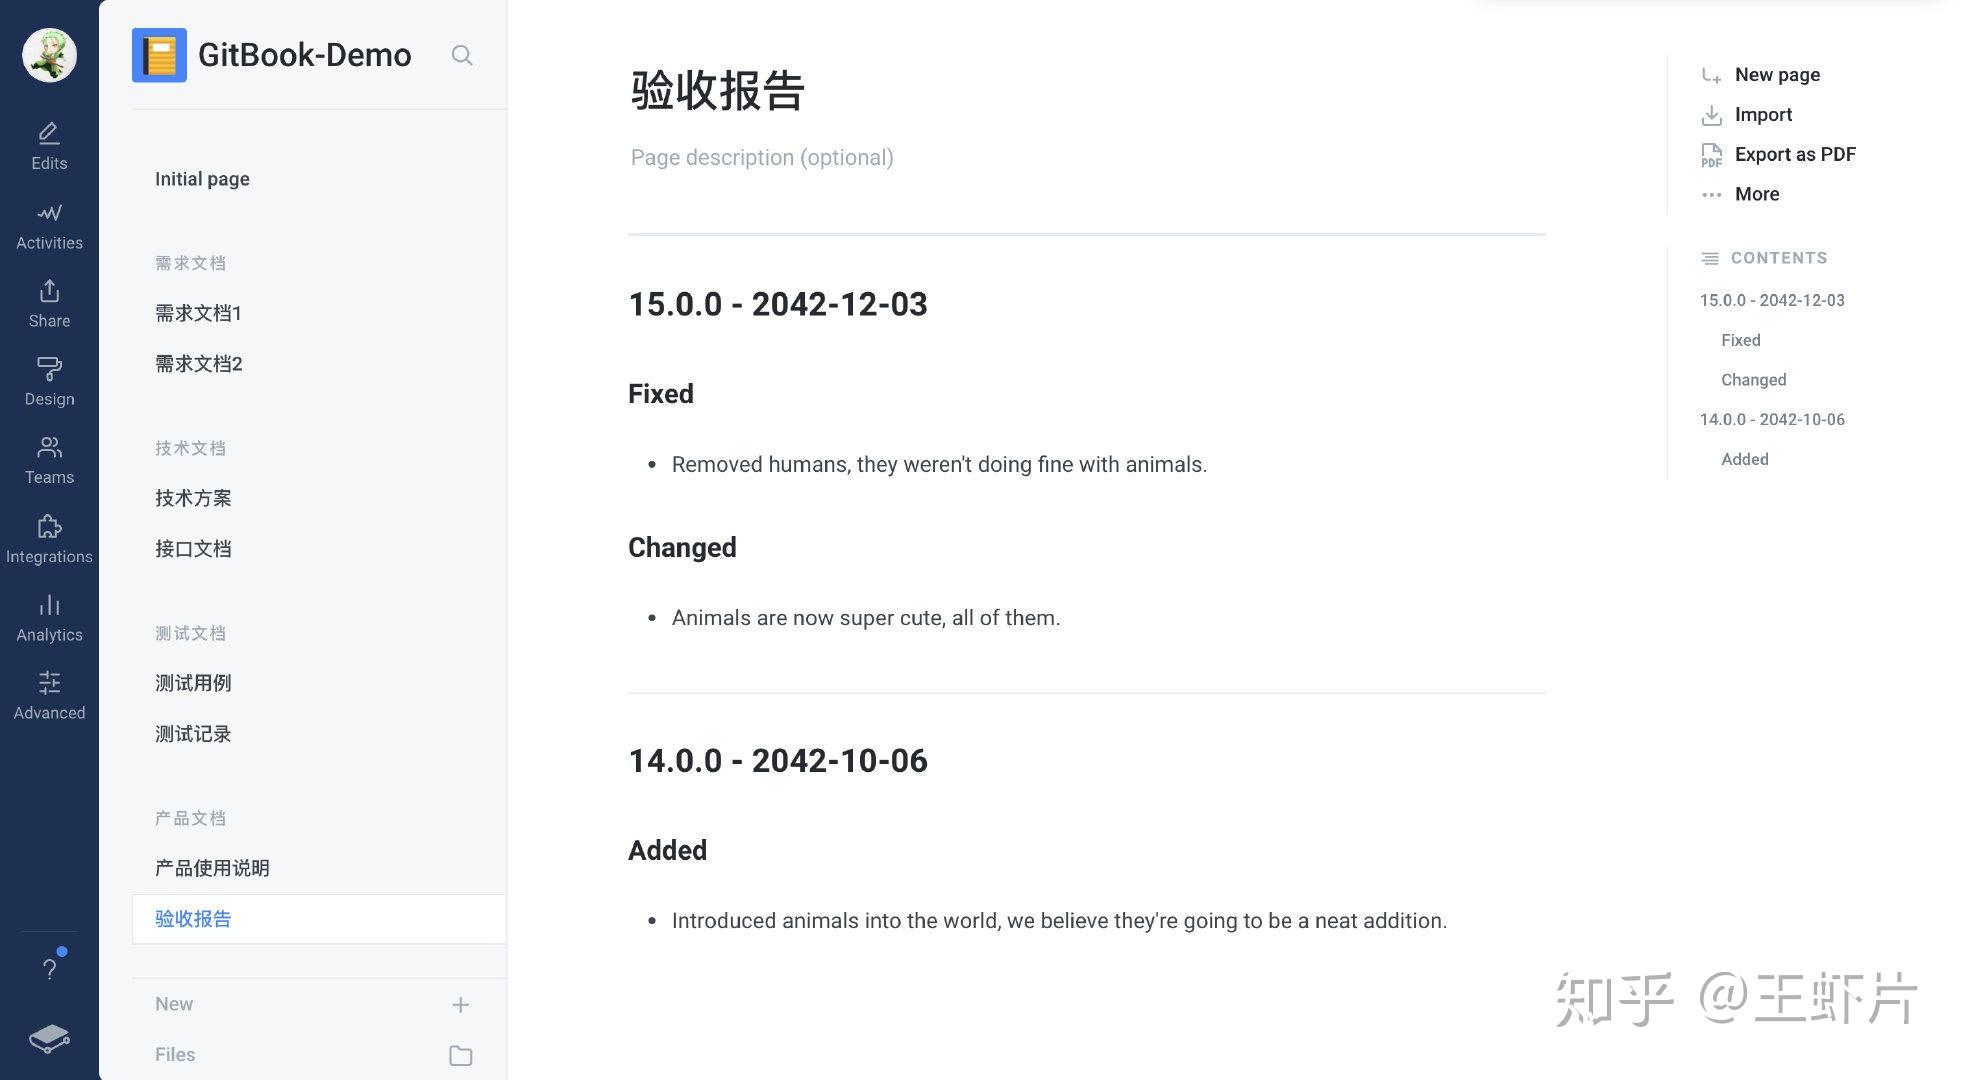Click the page description input field
Screen dimensions: 1972x1080
coord(762,157)
